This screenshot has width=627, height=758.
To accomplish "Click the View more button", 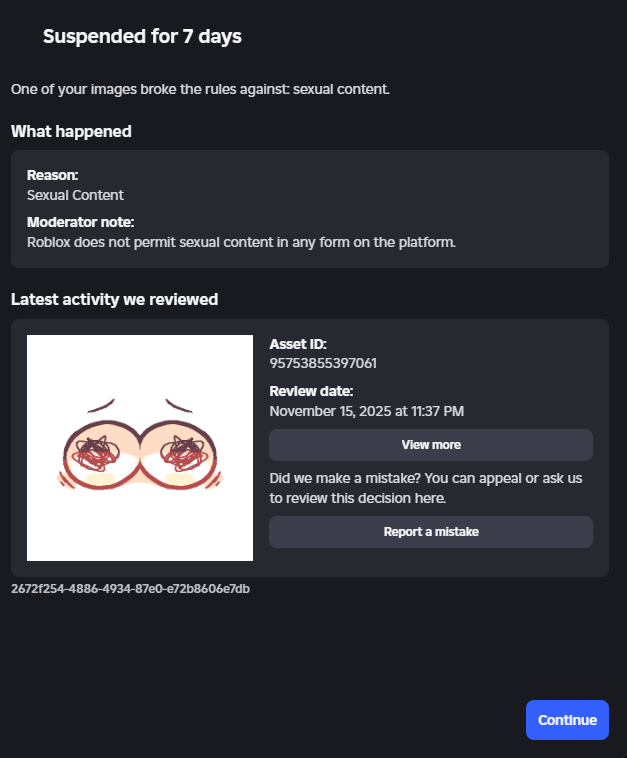I will (x=431, y=444).
